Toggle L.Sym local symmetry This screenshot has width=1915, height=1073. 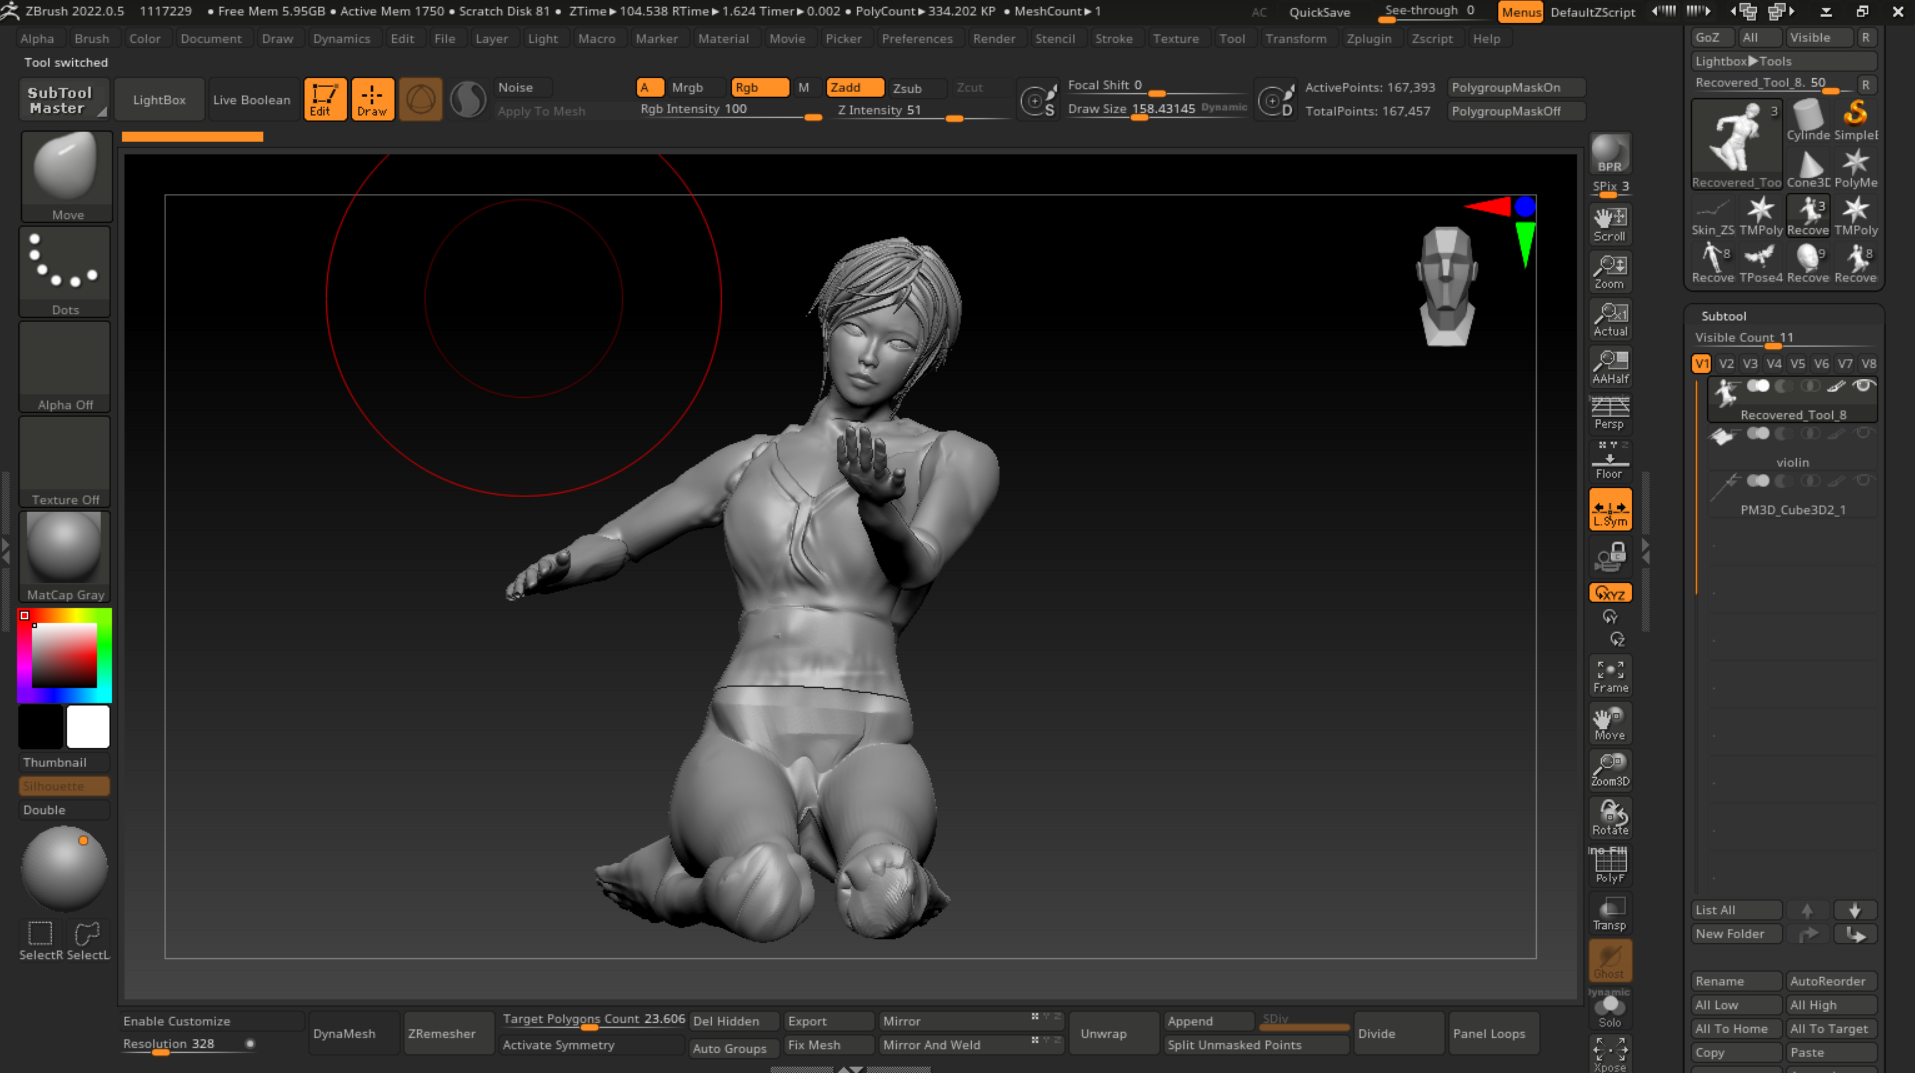click(1609, 509)
